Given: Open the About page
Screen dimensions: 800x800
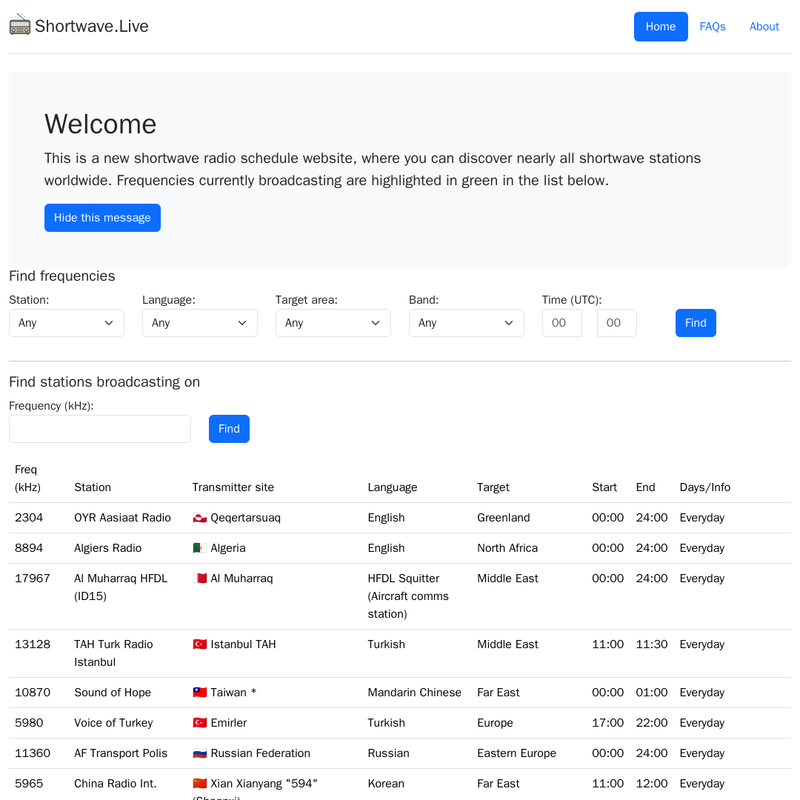Looking at the screenshot, I should click(x=764, y=26).
